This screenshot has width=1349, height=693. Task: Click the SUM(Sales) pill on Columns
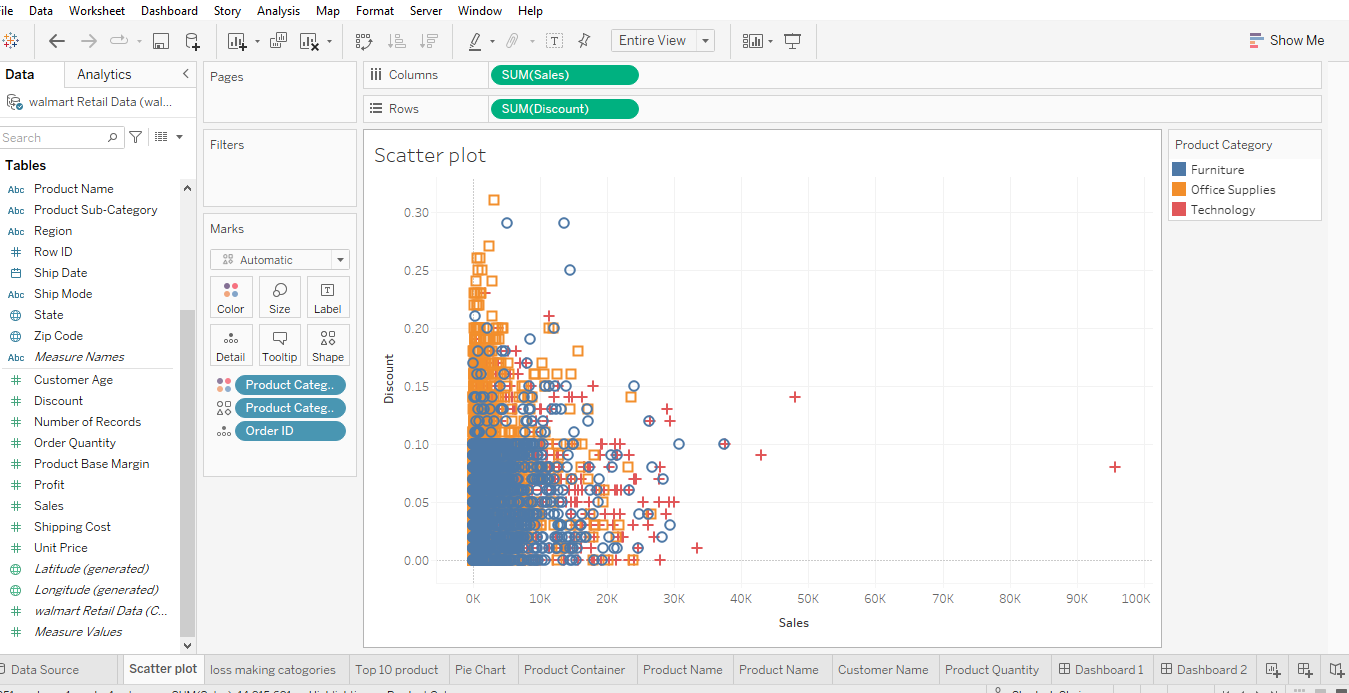coord(564,74)
